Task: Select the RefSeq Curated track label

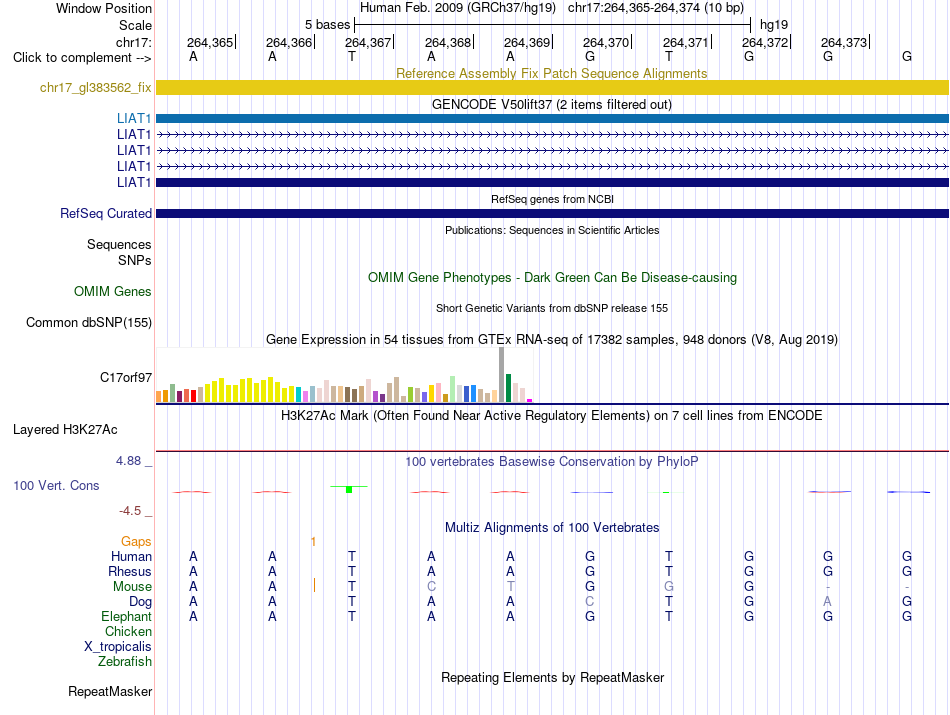Action: pyautogui.click(x=105, y=213)
